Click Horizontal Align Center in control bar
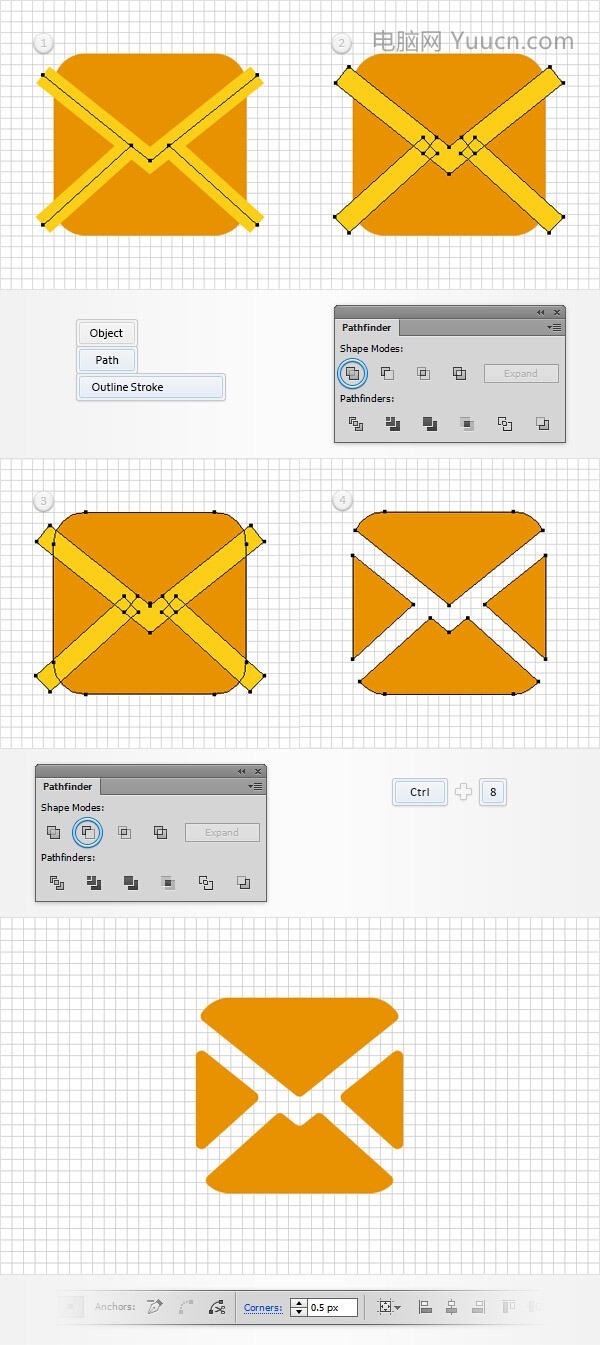Screen dimensions: 600x1345 451,1306
